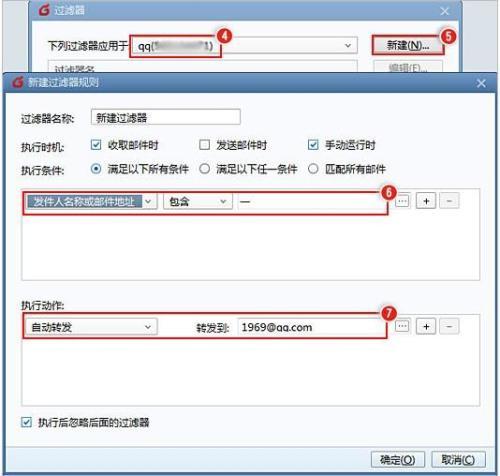
Task: Close the 新建过滤器规则 dialog
Action: pos(481,83)
